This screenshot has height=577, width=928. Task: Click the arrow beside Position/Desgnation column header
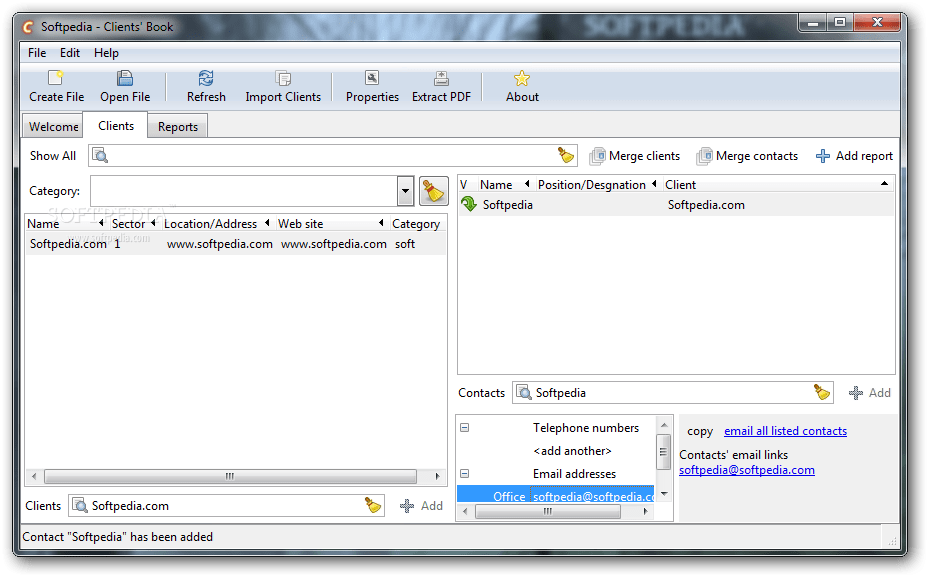(654, 184)
